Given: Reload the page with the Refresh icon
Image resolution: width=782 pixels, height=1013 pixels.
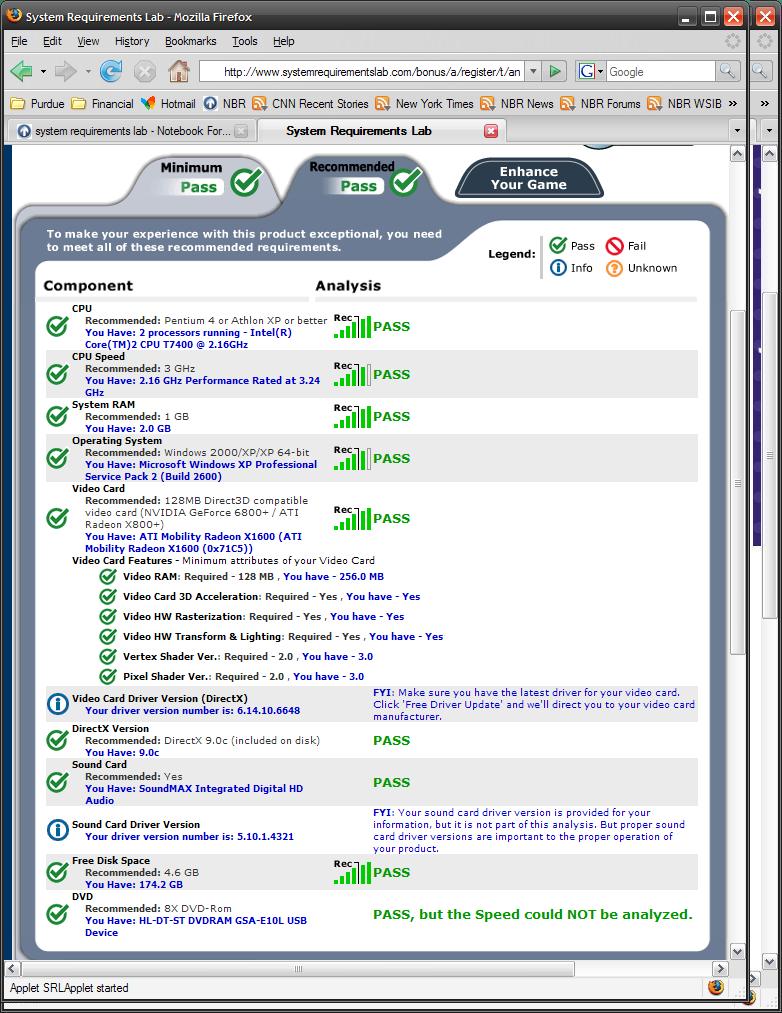Looking at the screenshot, I should click(111, 71).
